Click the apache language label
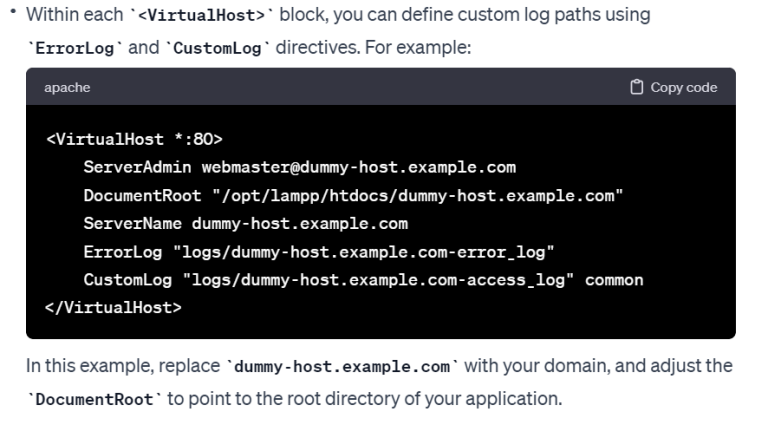The height and width of the screenshot is (438, 768). point(67,88)
